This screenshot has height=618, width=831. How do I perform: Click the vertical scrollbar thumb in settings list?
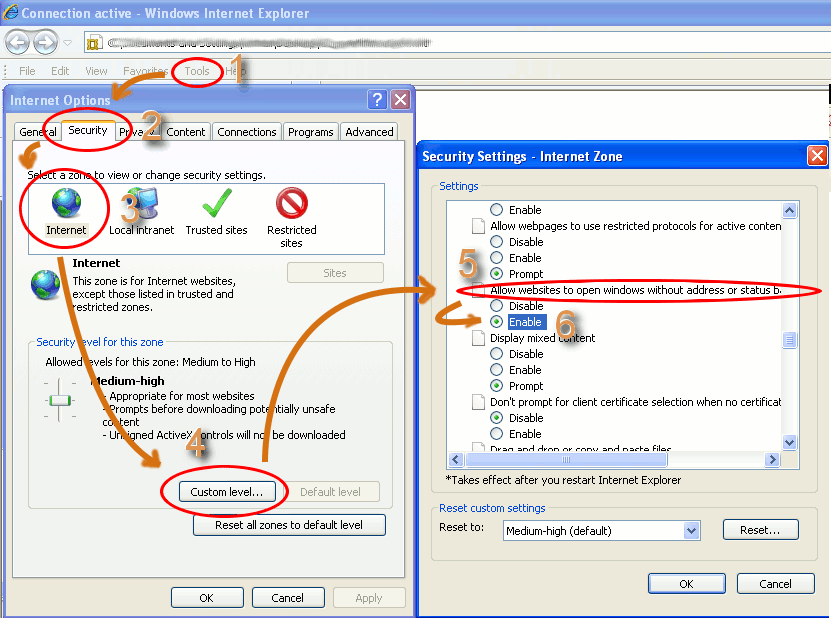[789, 340]
